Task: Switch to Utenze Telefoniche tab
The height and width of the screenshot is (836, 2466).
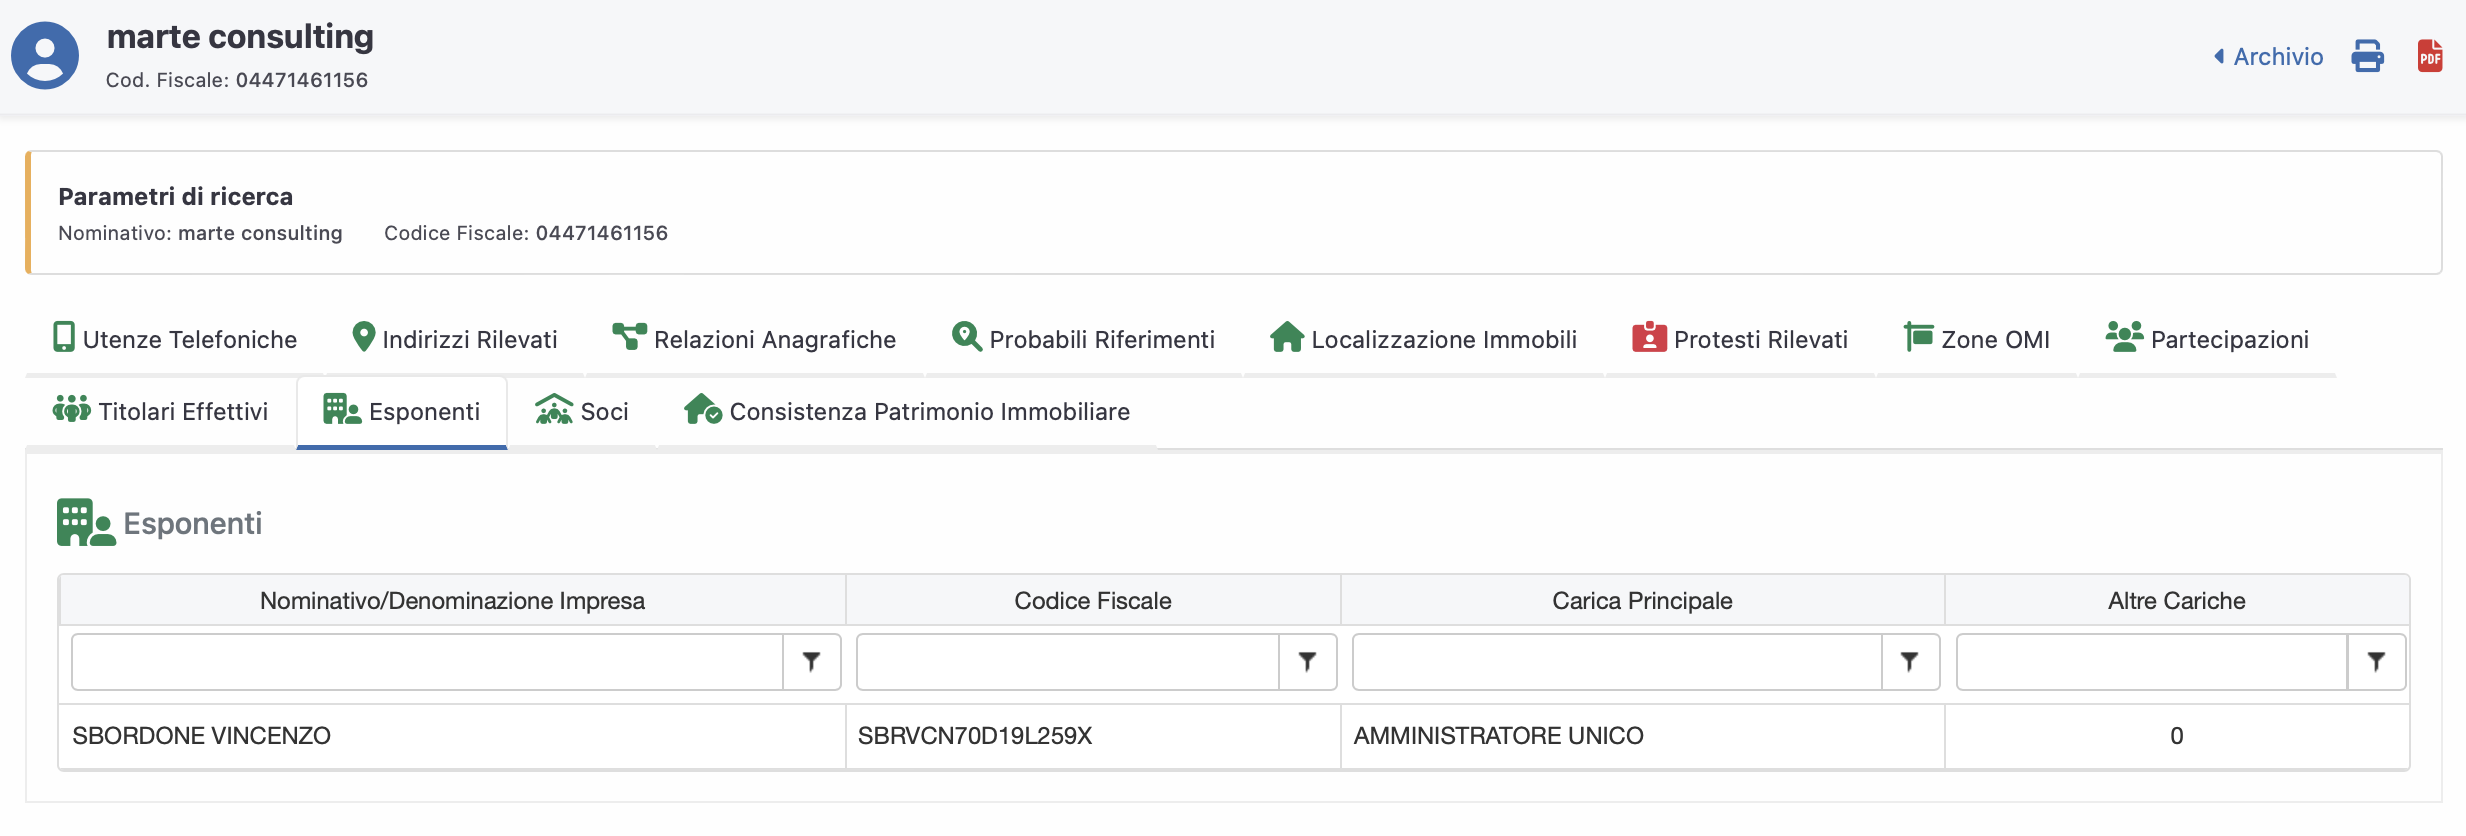Action: (x=175, y=339)
